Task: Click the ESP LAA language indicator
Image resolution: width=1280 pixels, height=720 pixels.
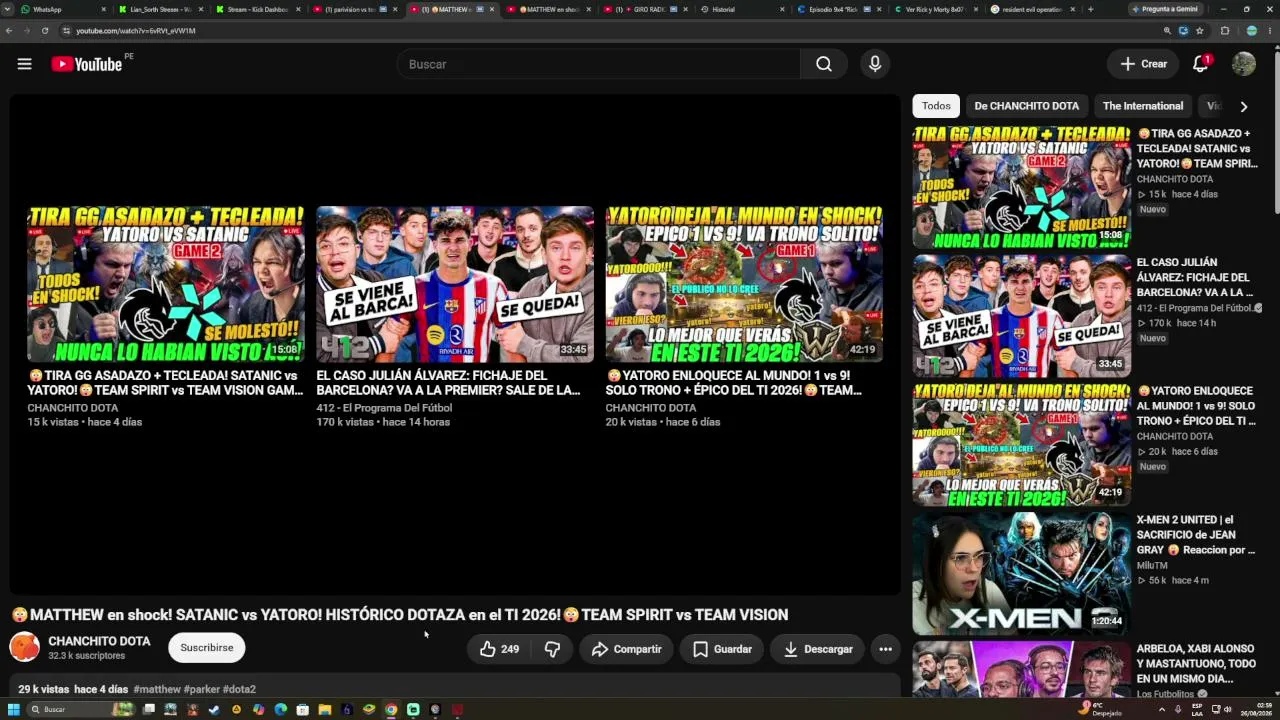Action: tap(1197, 710)
